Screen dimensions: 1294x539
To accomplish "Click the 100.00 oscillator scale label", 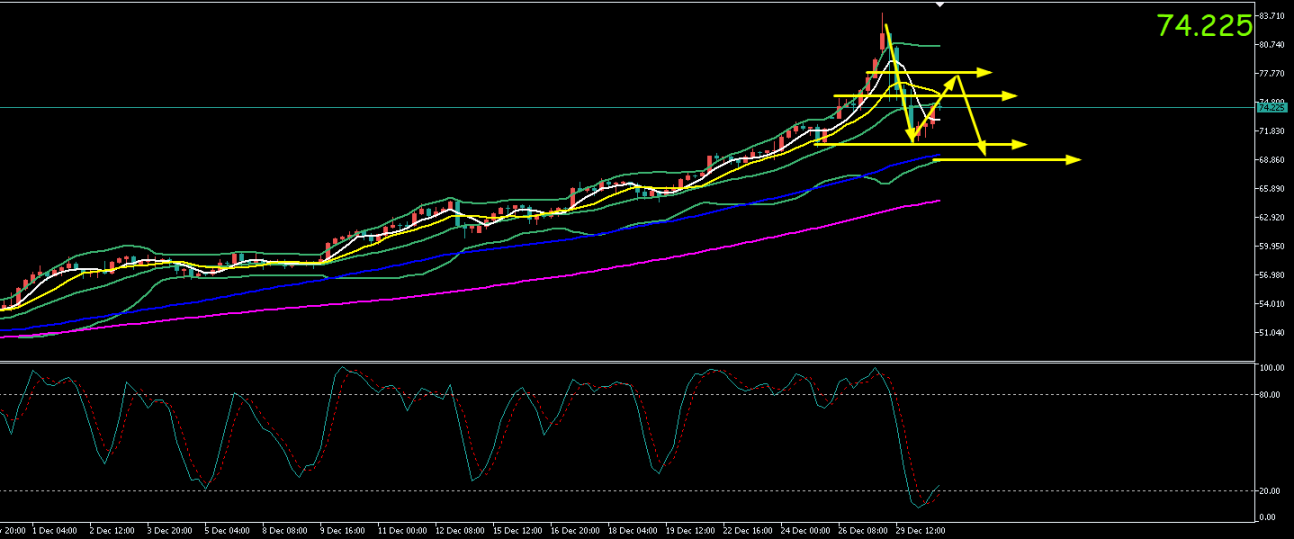I will click(x=1272, y=368).
